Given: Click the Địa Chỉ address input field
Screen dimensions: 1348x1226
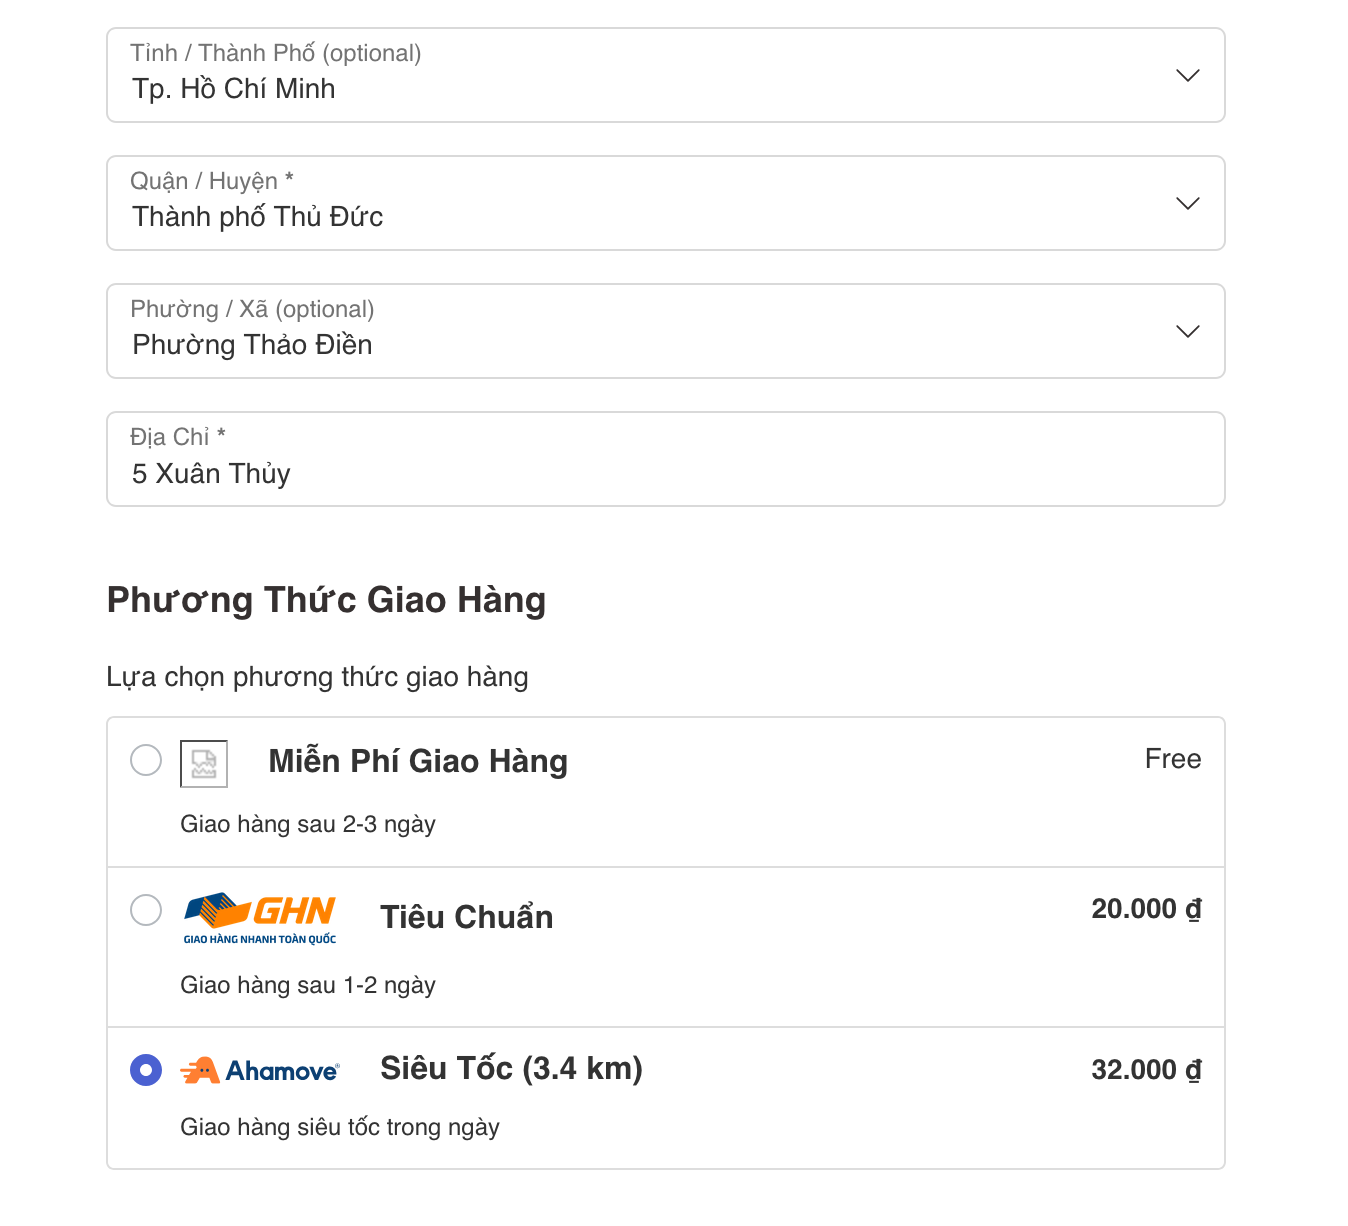Looking at the screenshot, I should click(x=665, y=473).
